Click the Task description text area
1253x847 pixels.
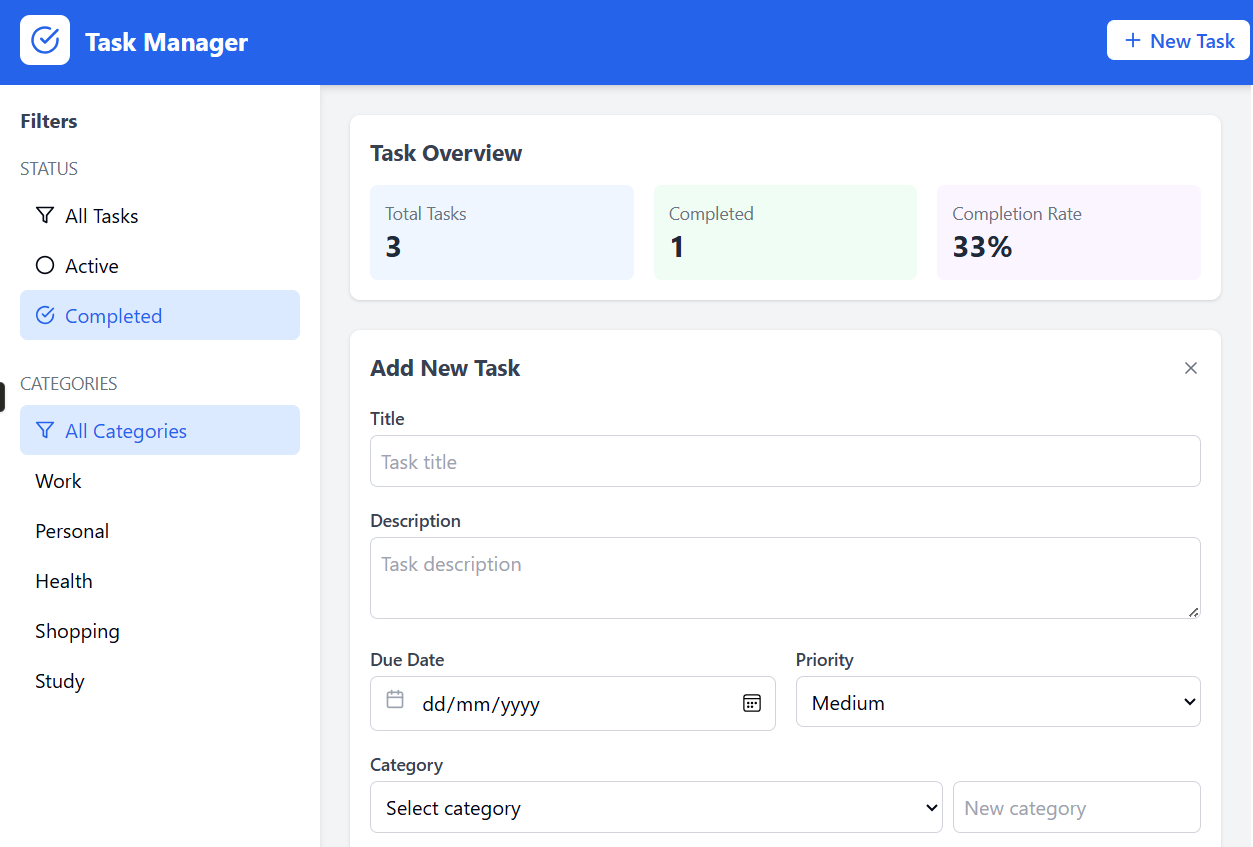[785, 578]
